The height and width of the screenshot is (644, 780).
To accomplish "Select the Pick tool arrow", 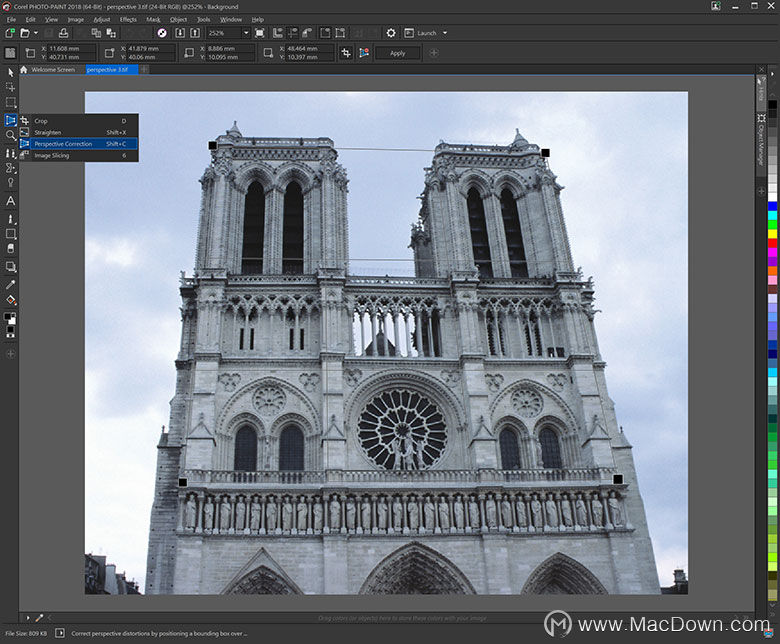I will point(10,73).
